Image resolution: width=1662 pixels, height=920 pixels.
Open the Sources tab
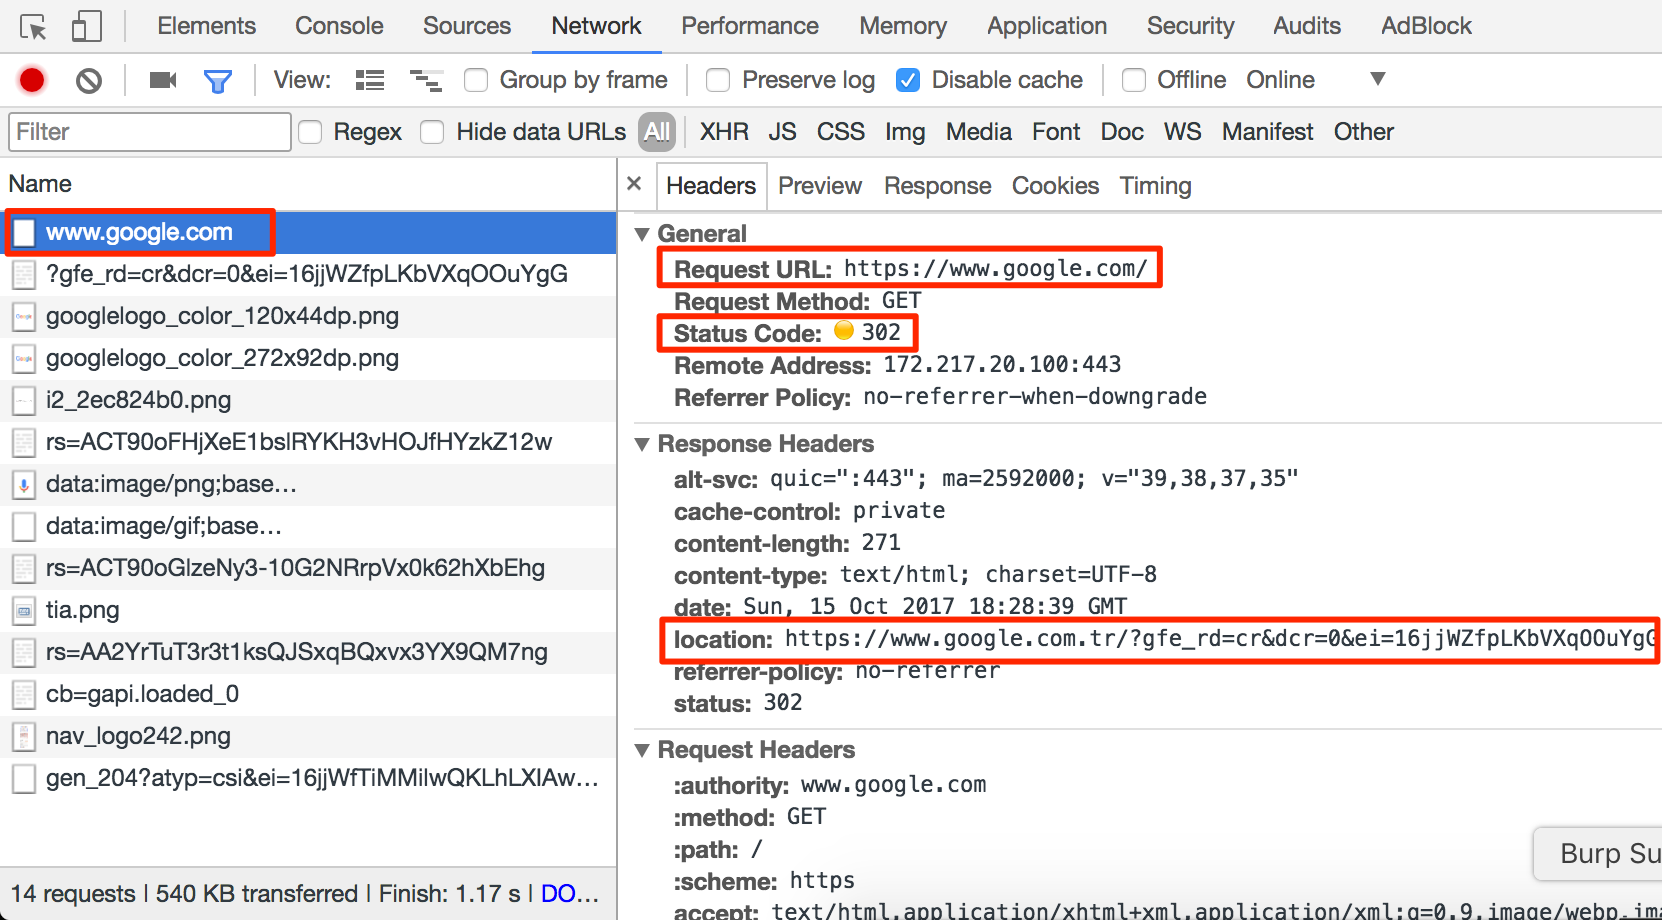pos(467,26)
